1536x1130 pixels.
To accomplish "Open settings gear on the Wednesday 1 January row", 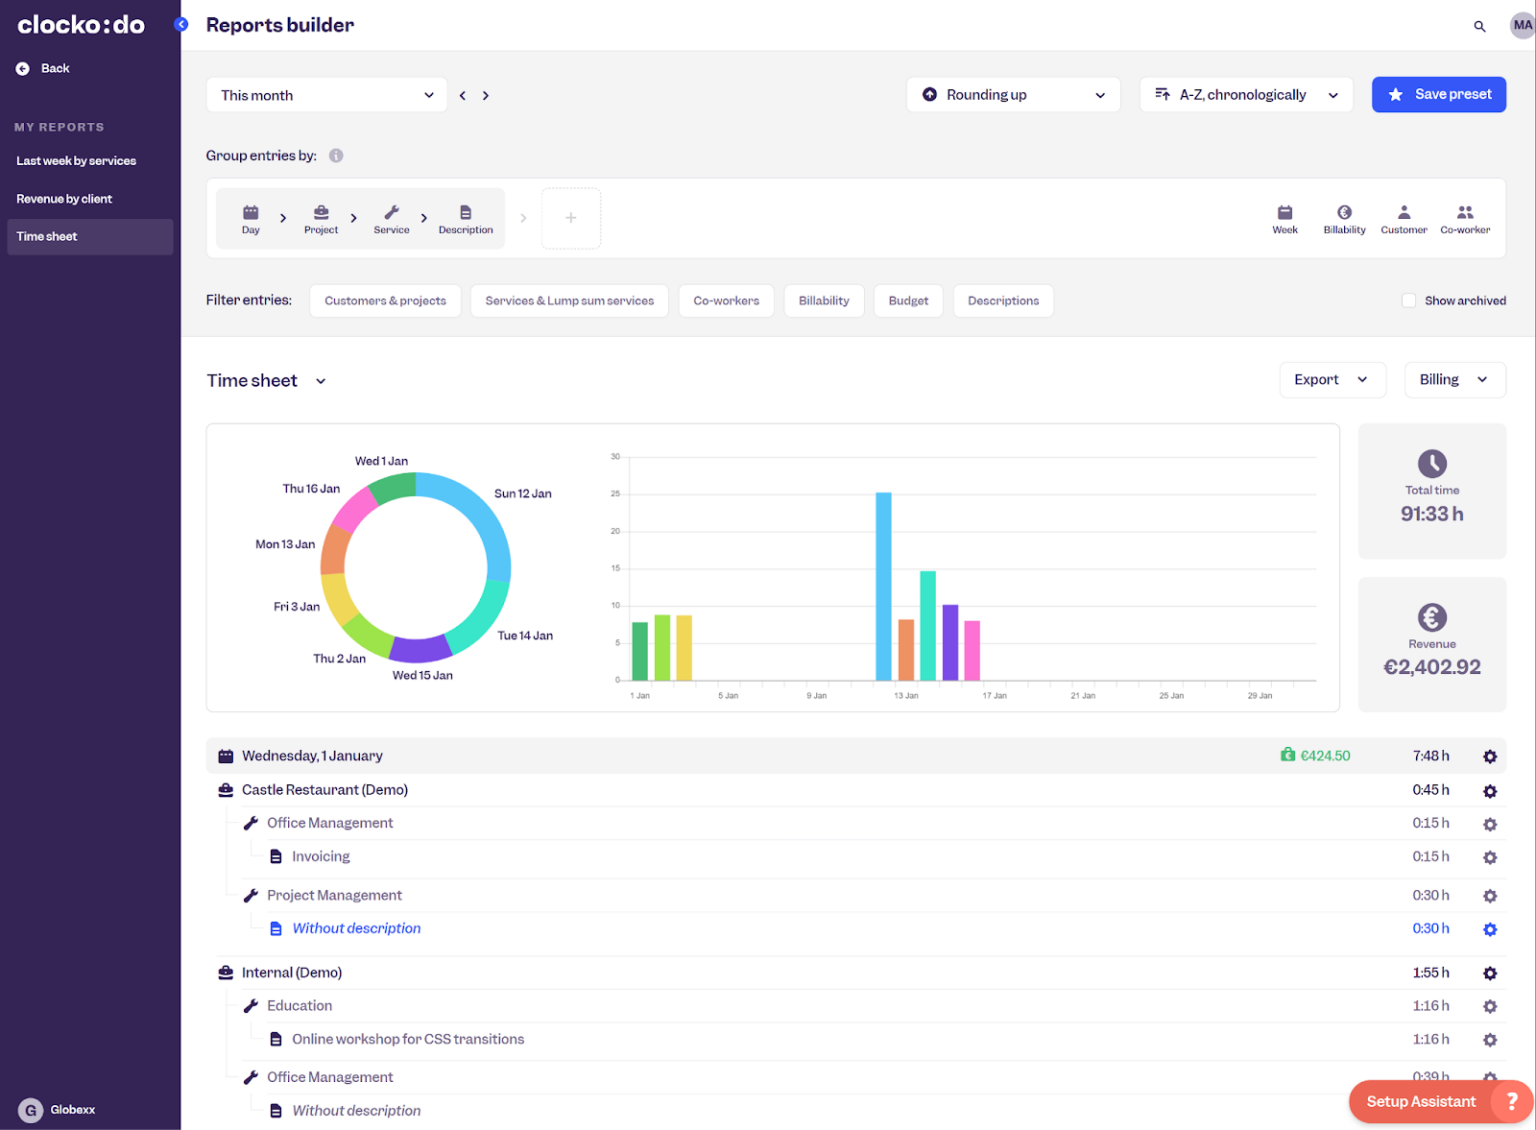I will click(1489, 757).
